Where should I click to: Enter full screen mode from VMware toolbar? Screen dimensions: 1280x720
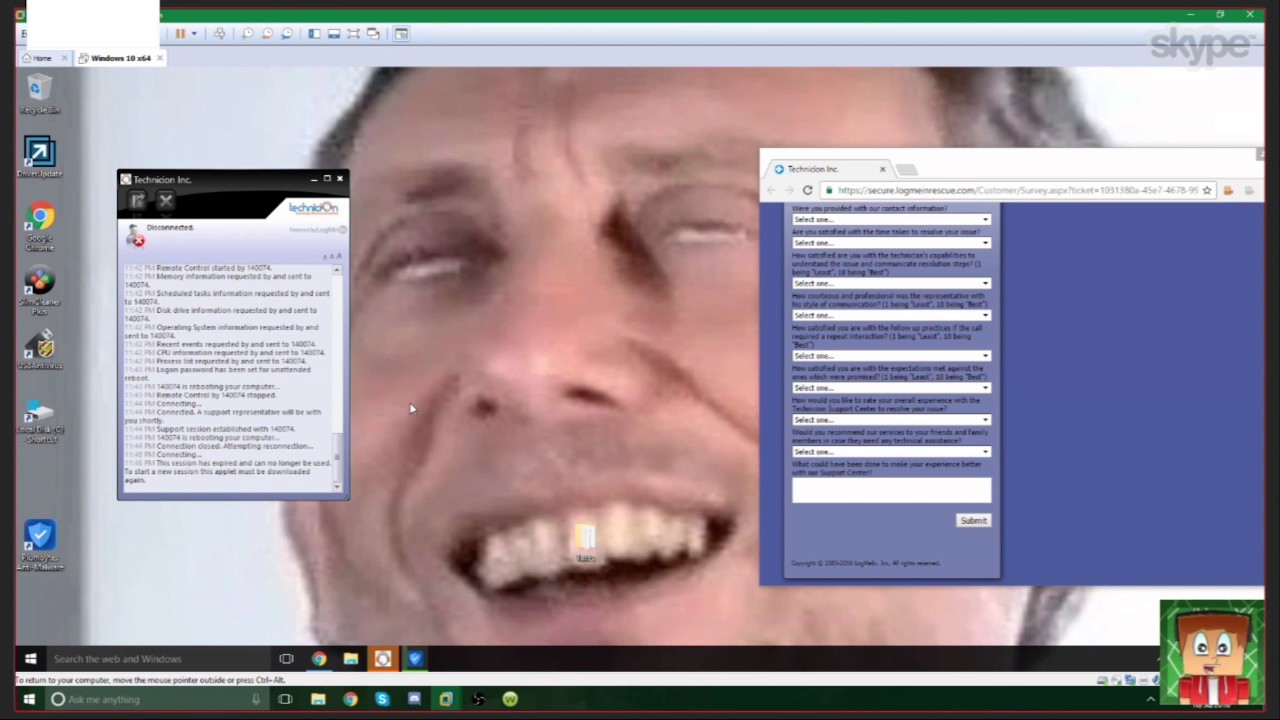[x=353, y=34]
